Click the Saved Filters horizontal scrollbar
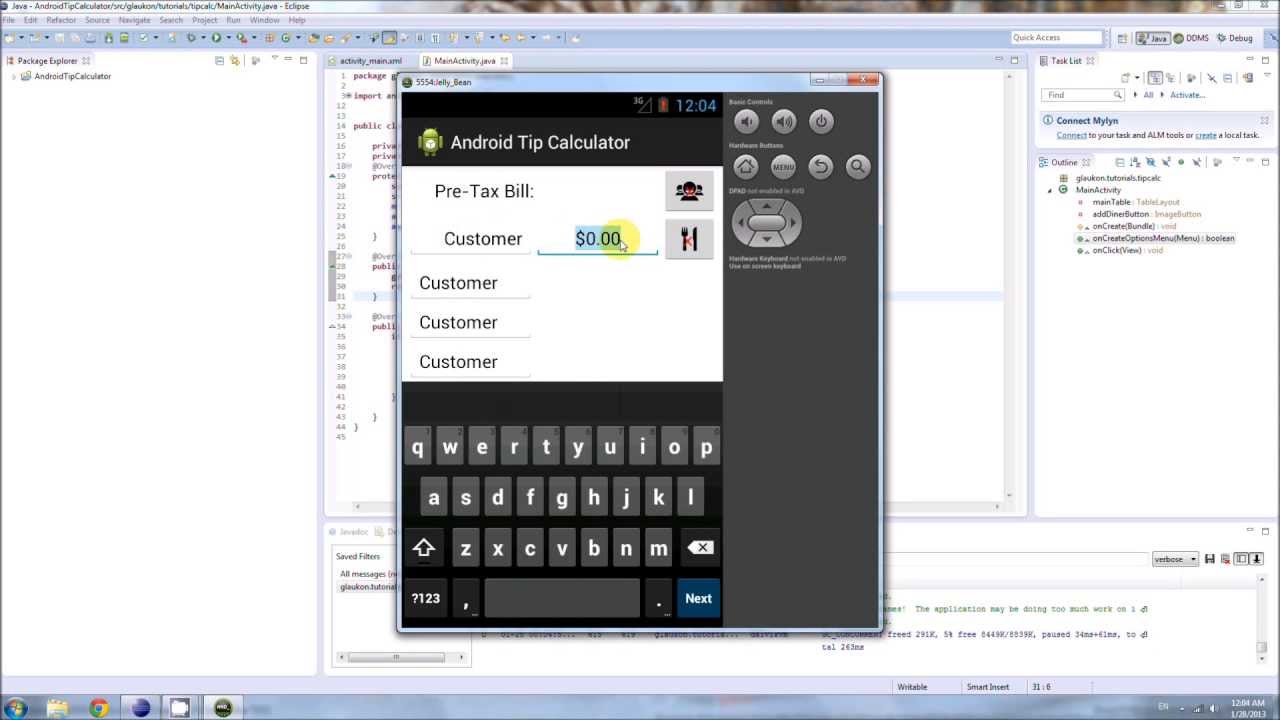 click(x=402, y=657)
